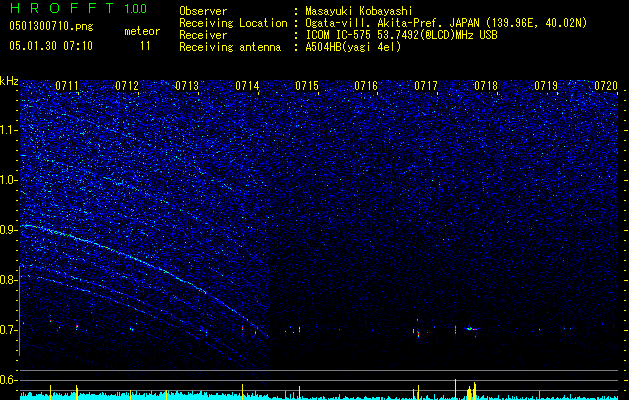Click the HROFFT title text
The height and width of the screenshot is (400, 629).
point(63,8)
